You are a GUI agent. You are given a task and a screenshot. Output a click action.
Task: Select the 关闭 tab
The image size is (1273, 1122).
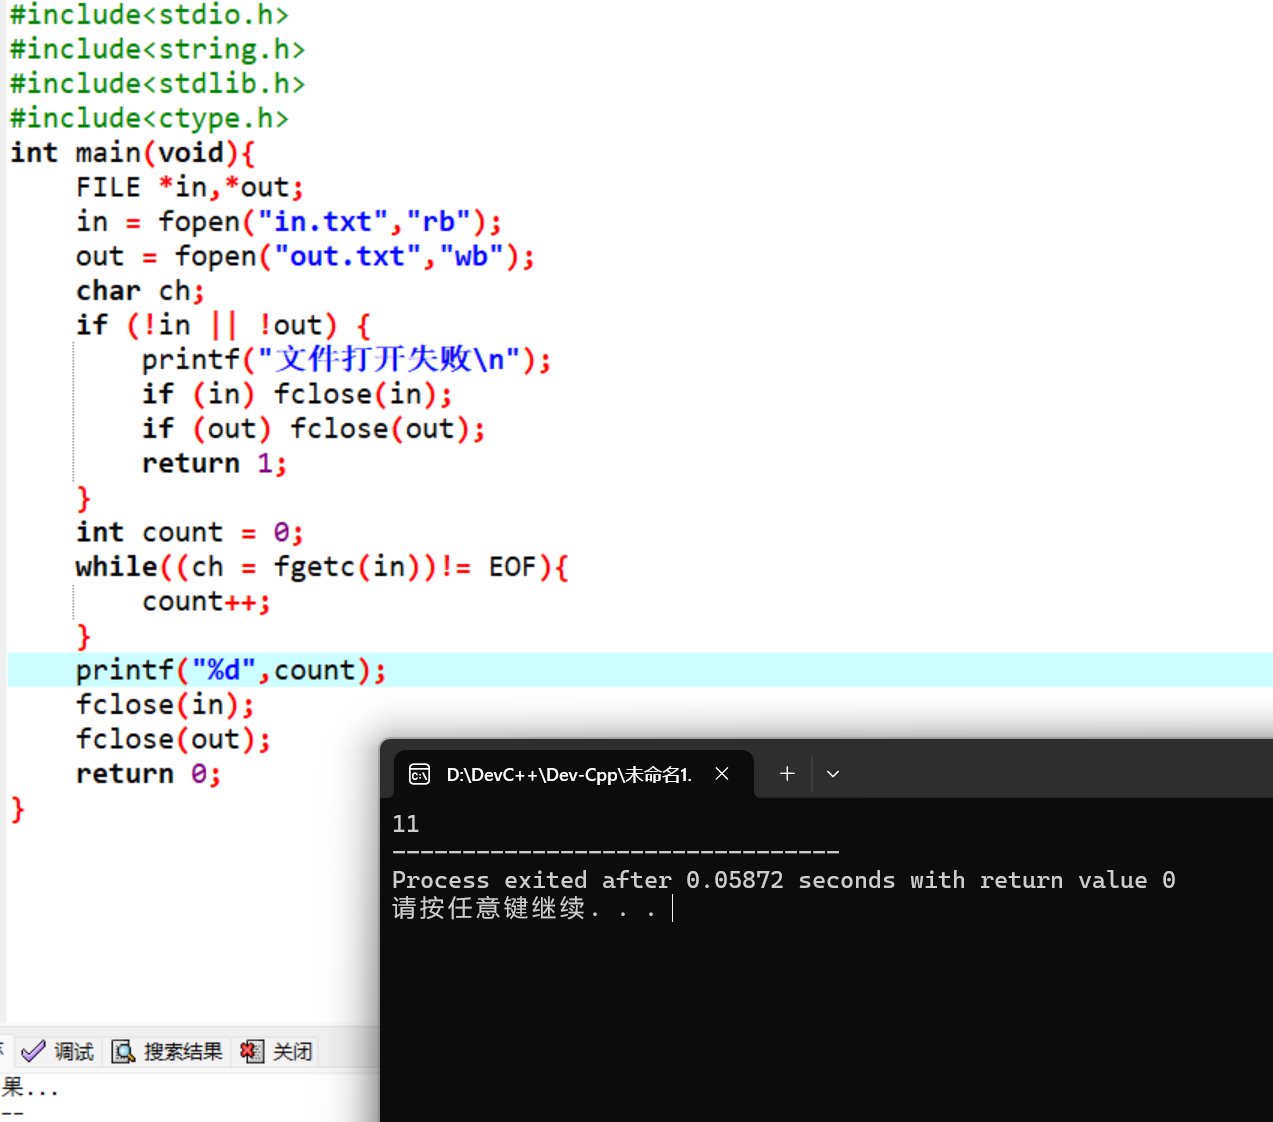tap(290, 1051)
